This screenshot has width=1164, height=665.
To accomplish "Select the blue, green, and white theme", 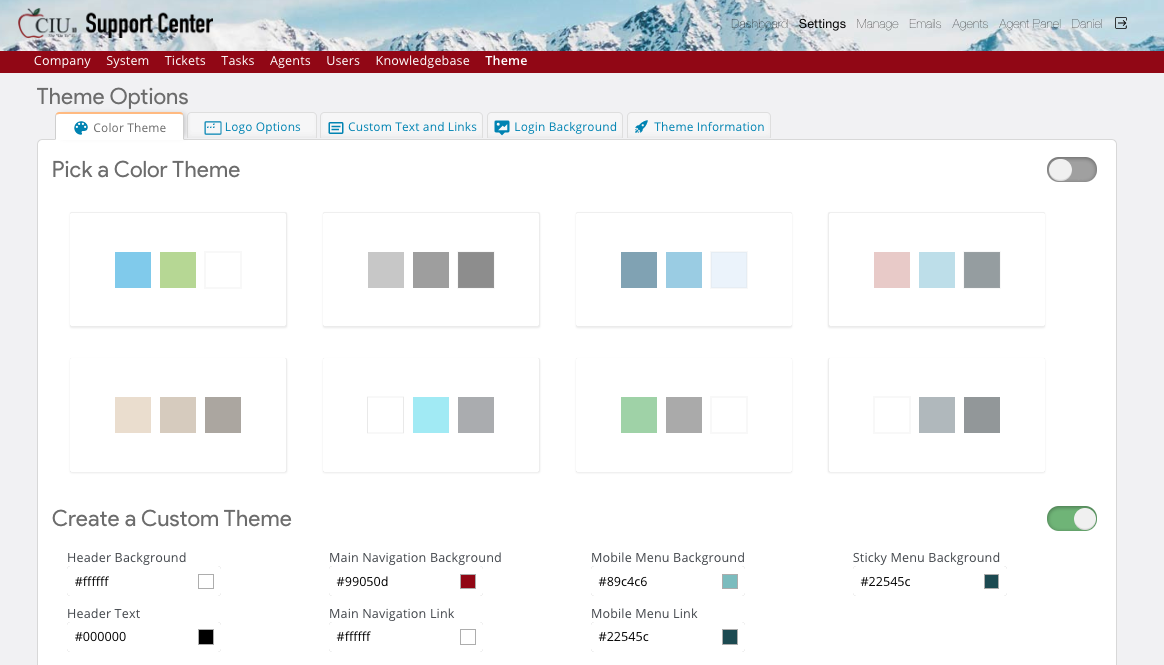I will 178,269.
